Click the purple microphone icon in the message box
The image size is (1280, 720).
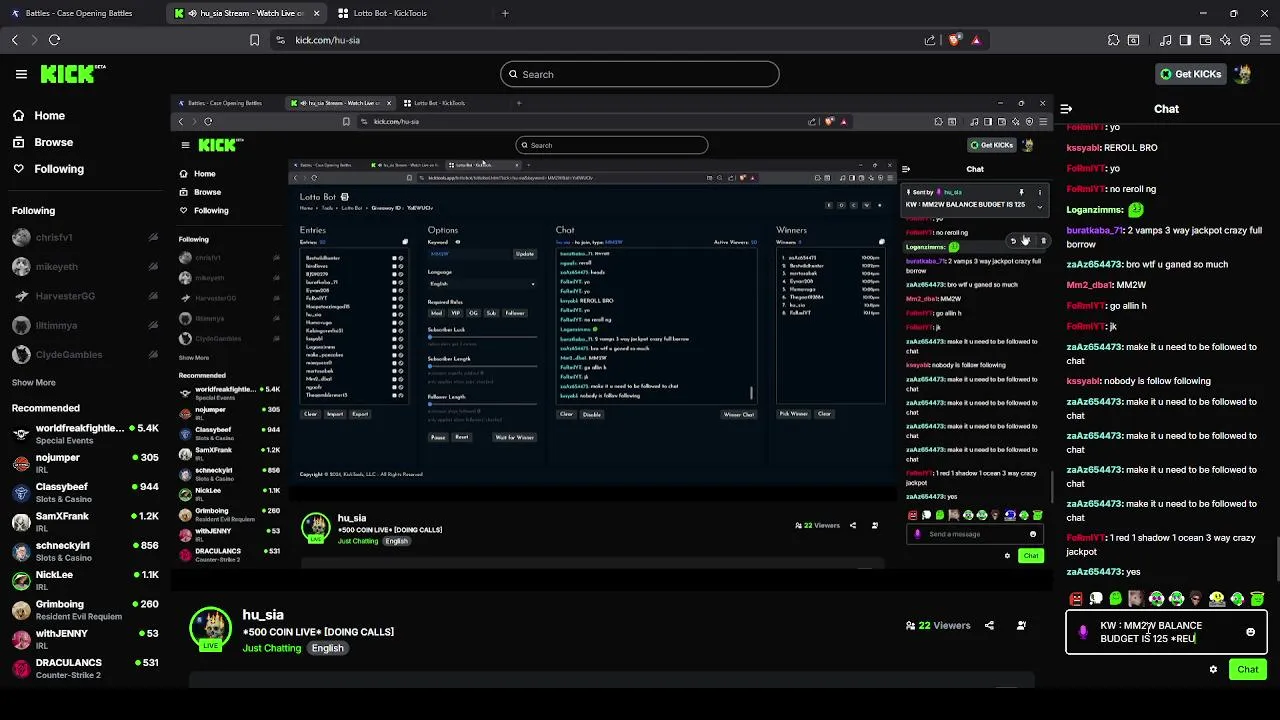pyautogui.click(x=1083, y=632)
